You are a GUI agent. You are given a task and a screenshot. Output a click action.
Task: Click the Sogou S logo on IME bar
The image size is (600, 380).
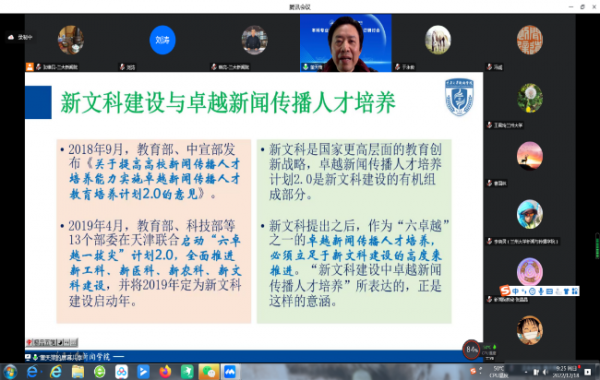point(505,291)
